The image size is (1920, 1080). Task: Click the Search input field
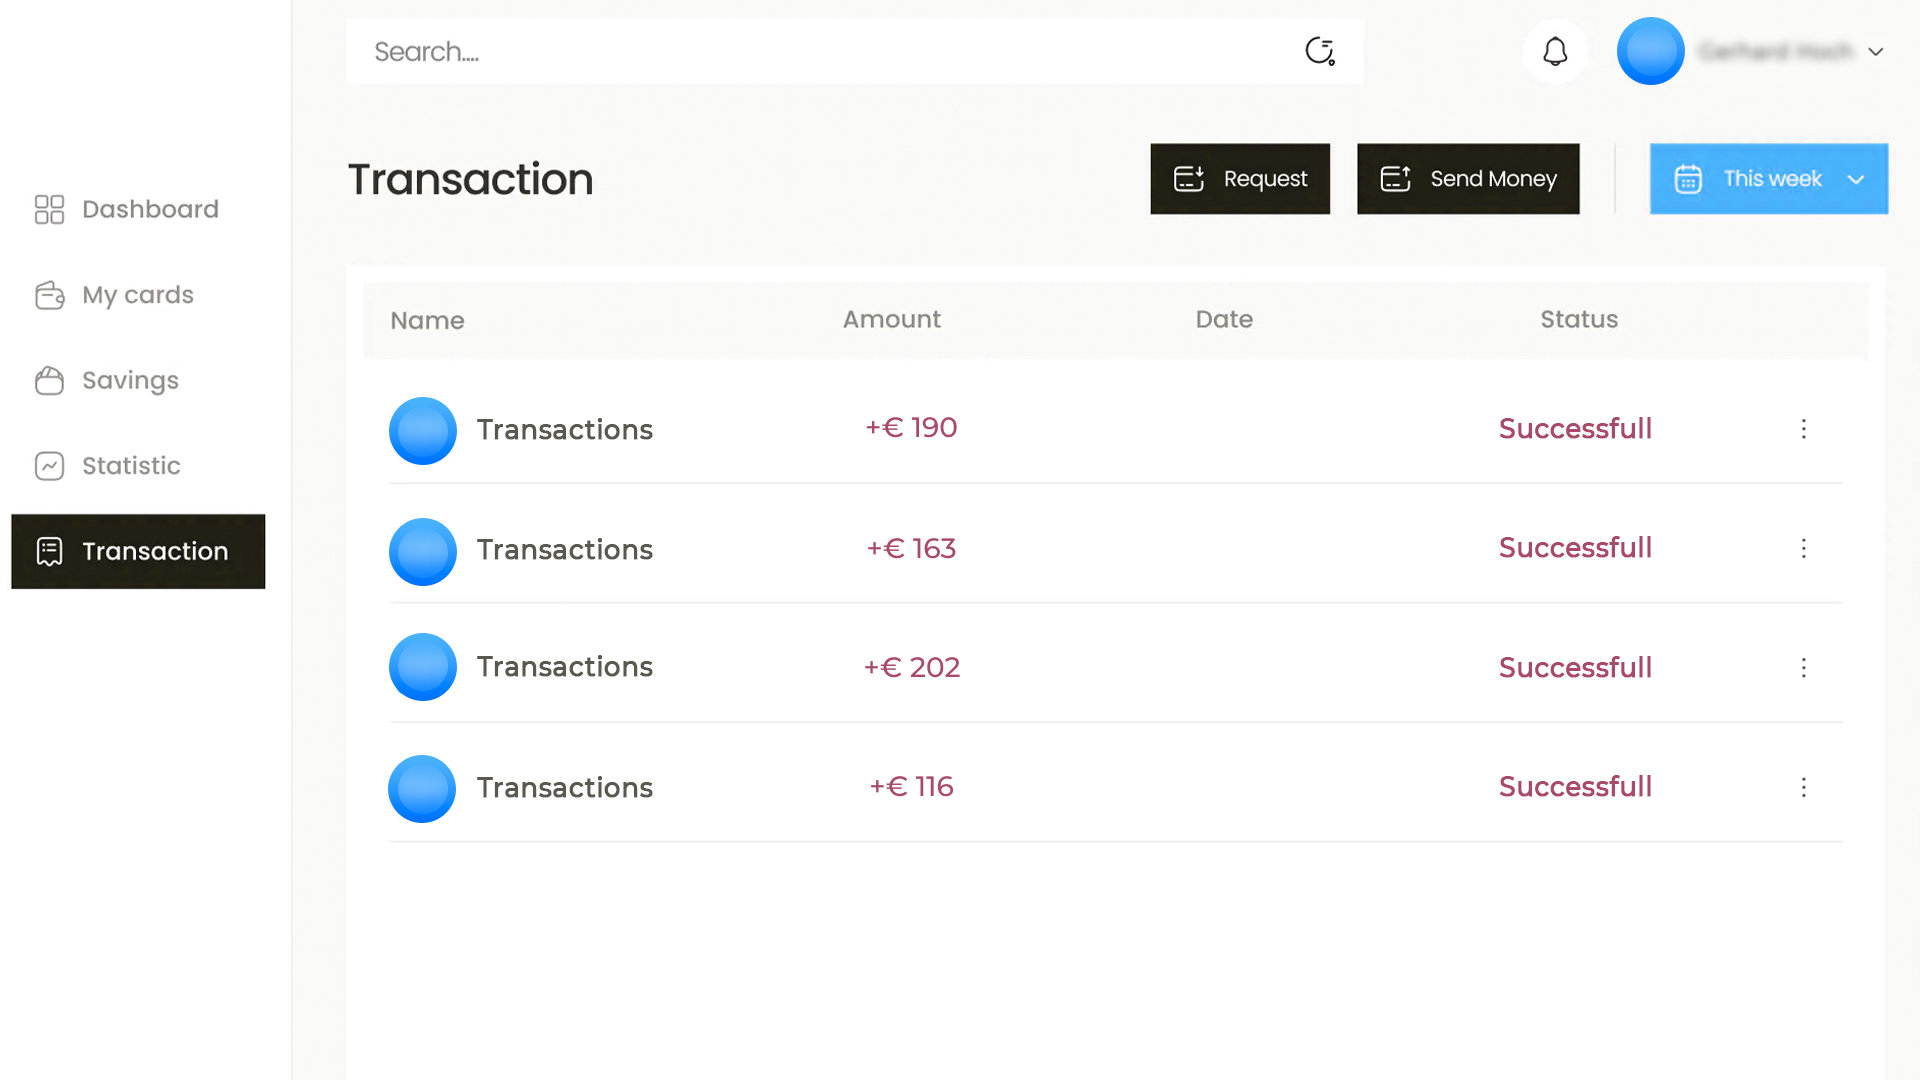820,51
